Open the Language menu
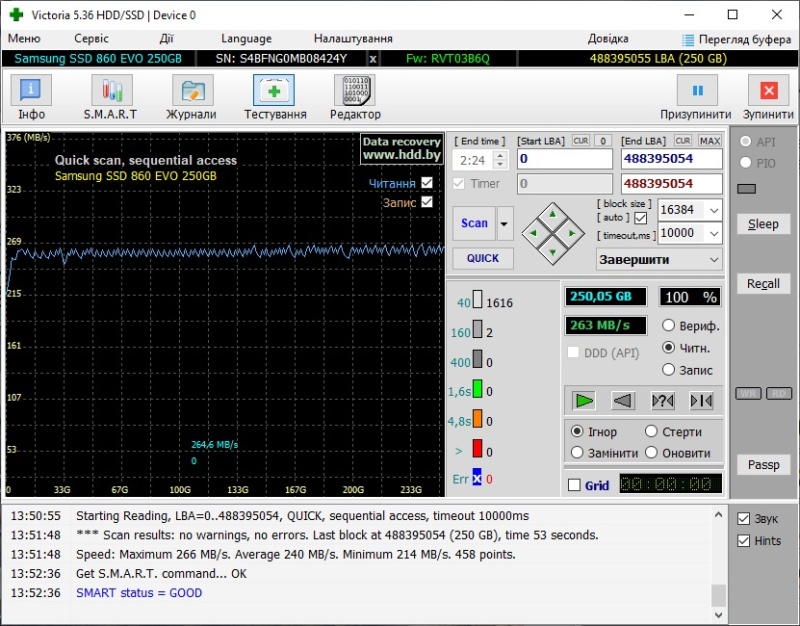The image size is (800, 626). click(x=246, y=39)
